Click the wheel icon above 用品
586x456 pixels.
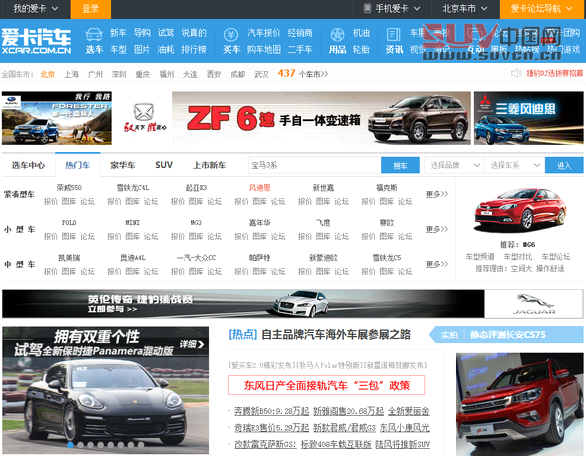coord(337,35)
